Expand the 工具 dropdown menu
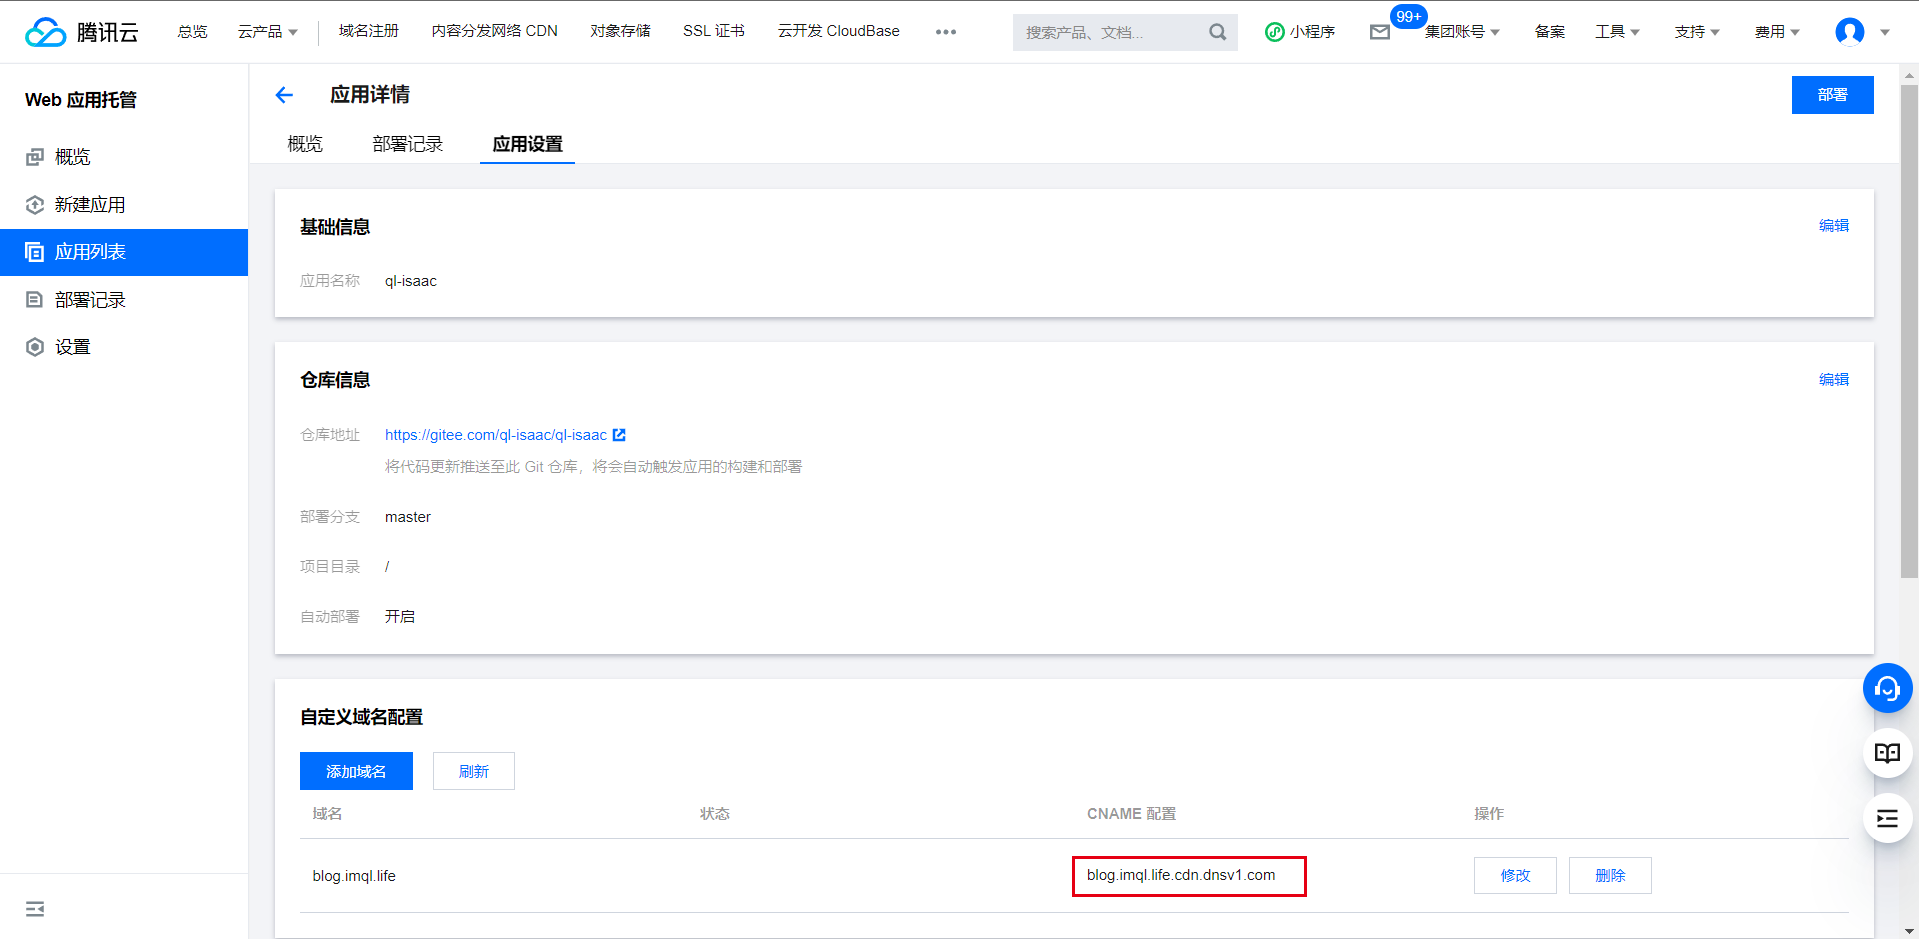 1616,32
